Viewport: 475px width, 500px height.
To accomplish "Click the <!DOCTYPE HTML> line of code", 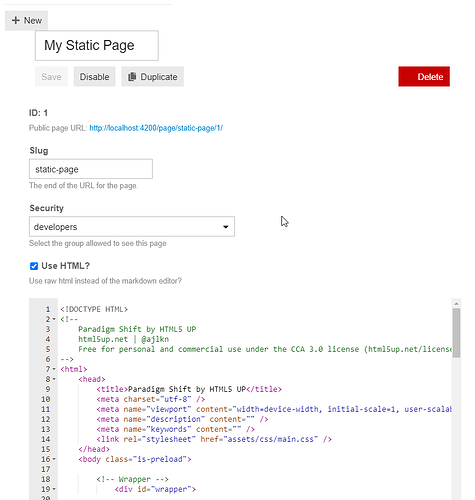I will pos(94,309).
